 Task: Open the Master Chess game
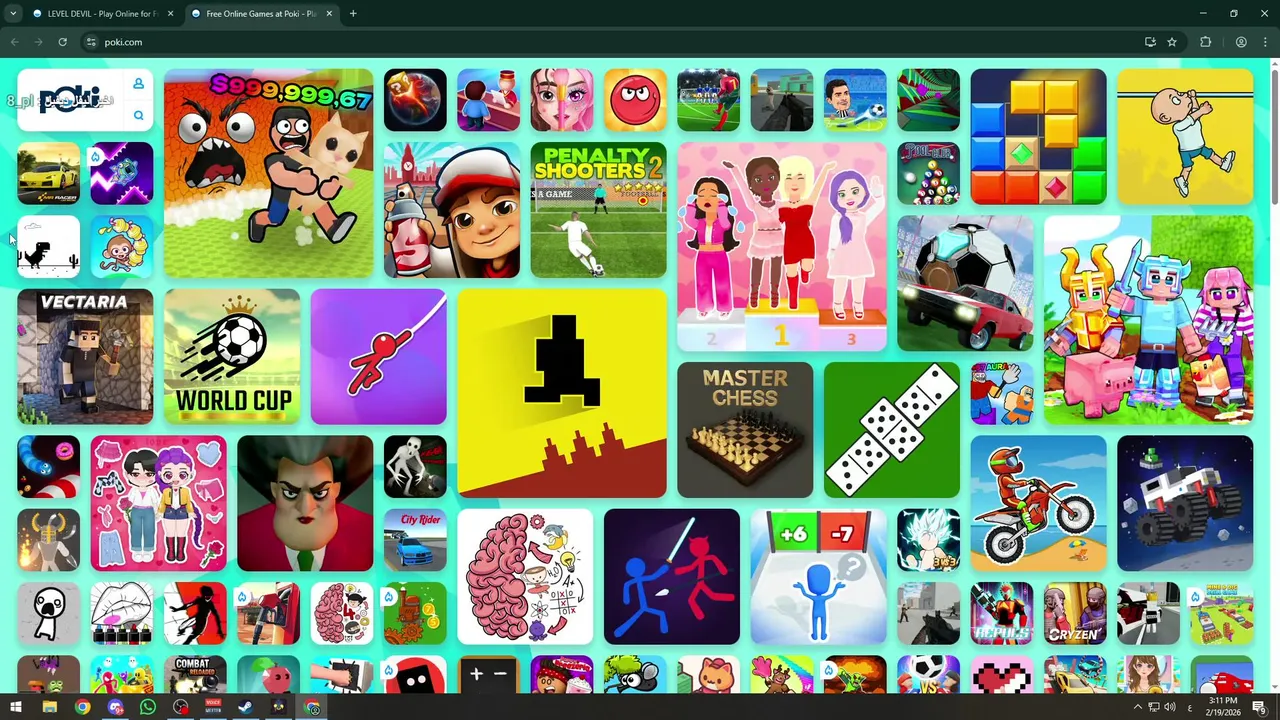click(745, 430)
